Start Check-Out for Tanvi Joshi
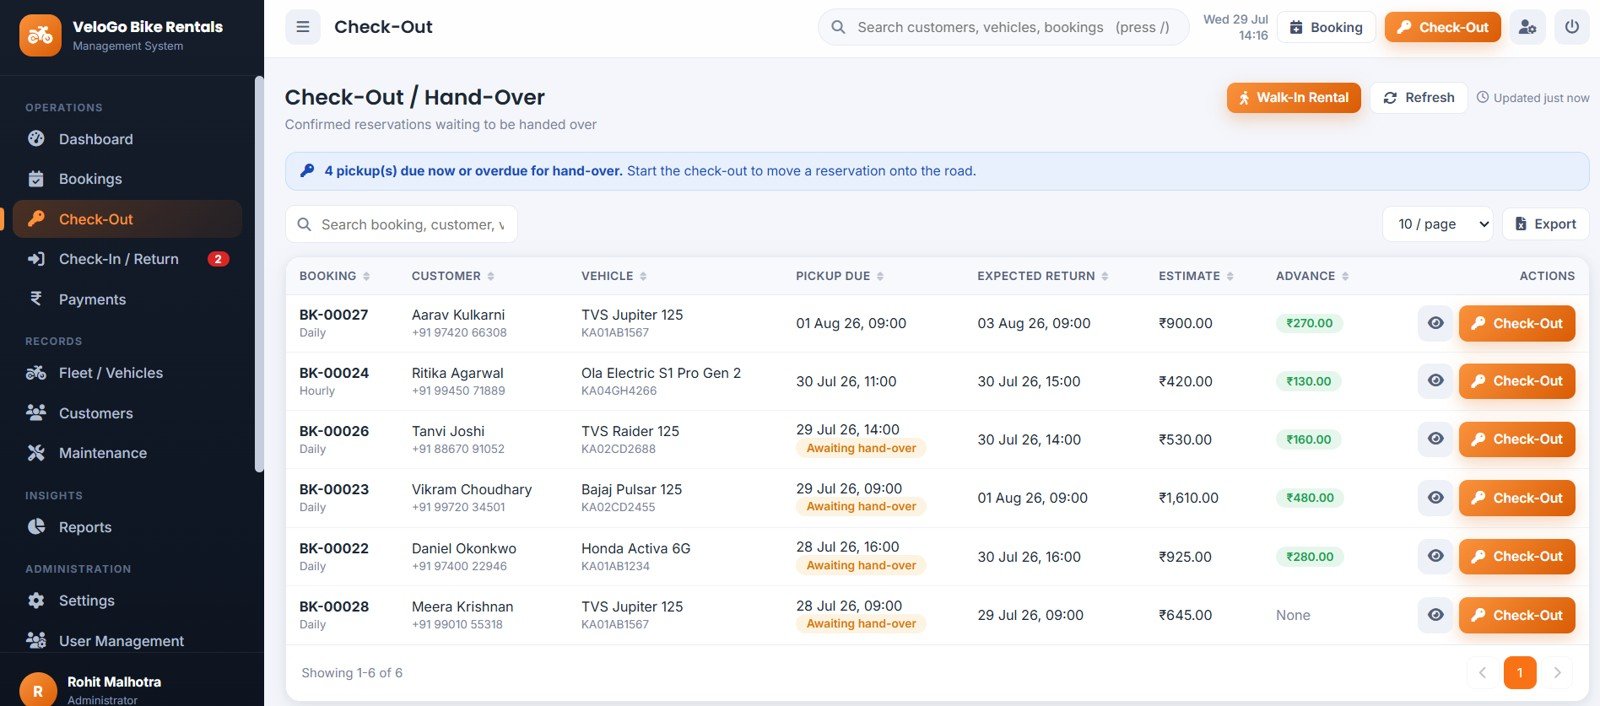This screenshot has width=1600, height=706. [x=1516, y=439]
